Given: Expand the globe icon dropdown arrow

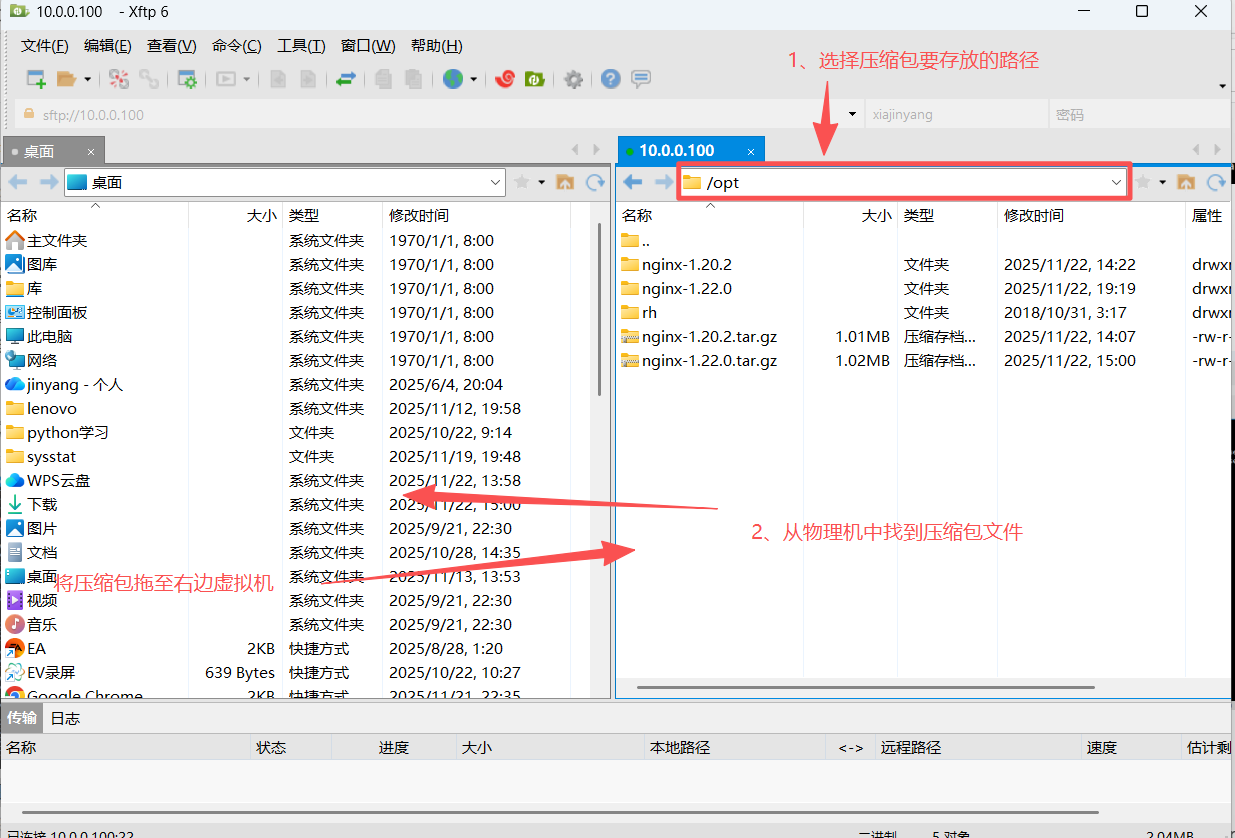Looking at the screenshot, I should [473, 79].
